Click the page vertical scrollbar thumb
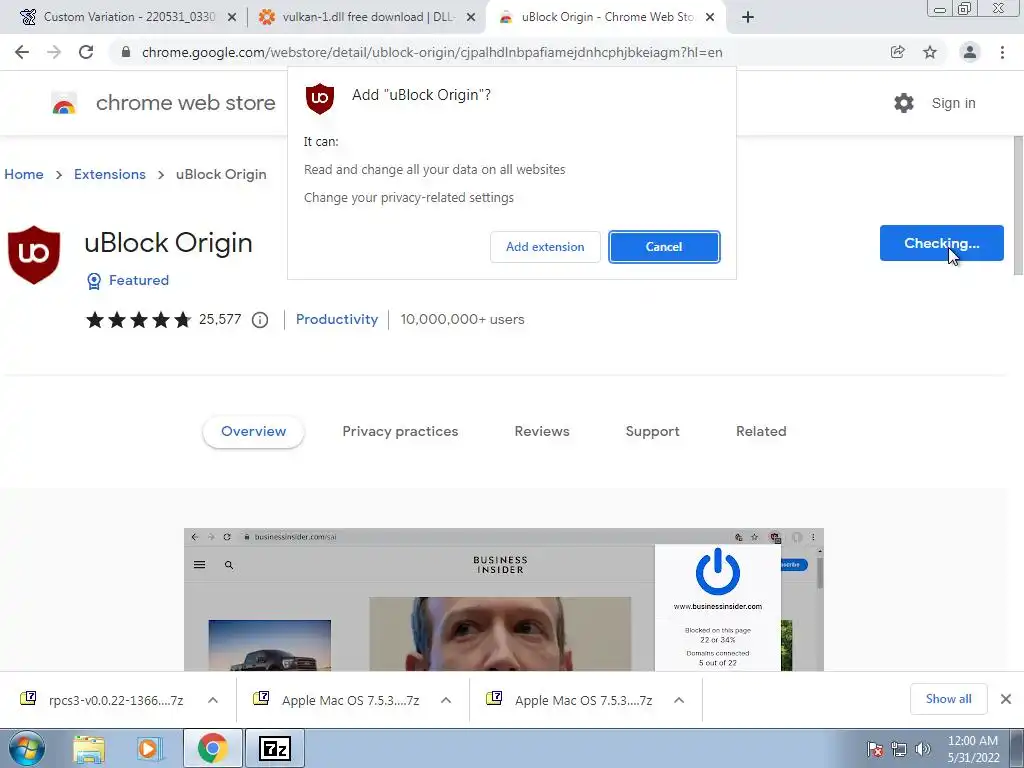Screen dimensions: 1024x768 pyautogui.click(x=1017, y=206)
